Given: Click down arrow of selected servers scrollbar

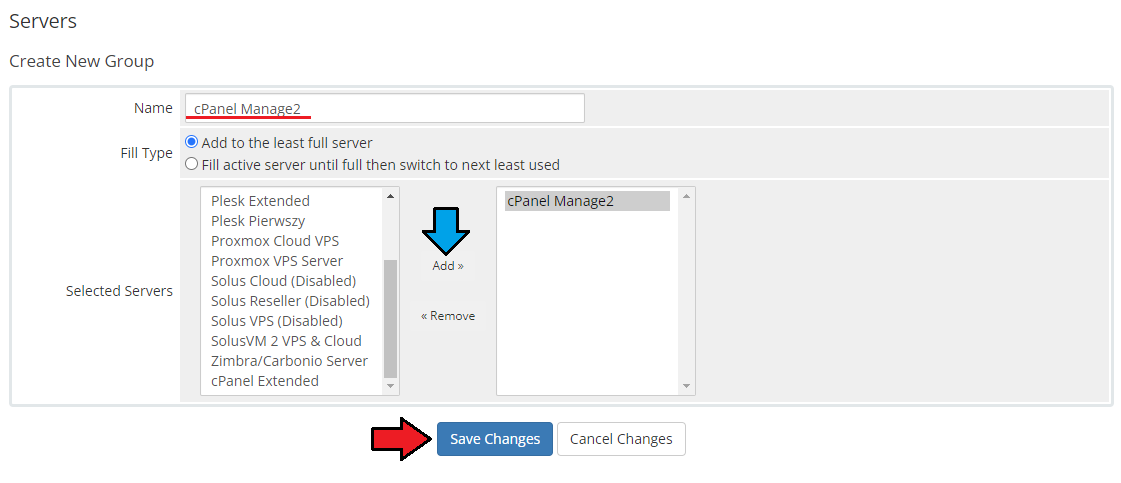Looking at the screenshot, I should point(686,386).
